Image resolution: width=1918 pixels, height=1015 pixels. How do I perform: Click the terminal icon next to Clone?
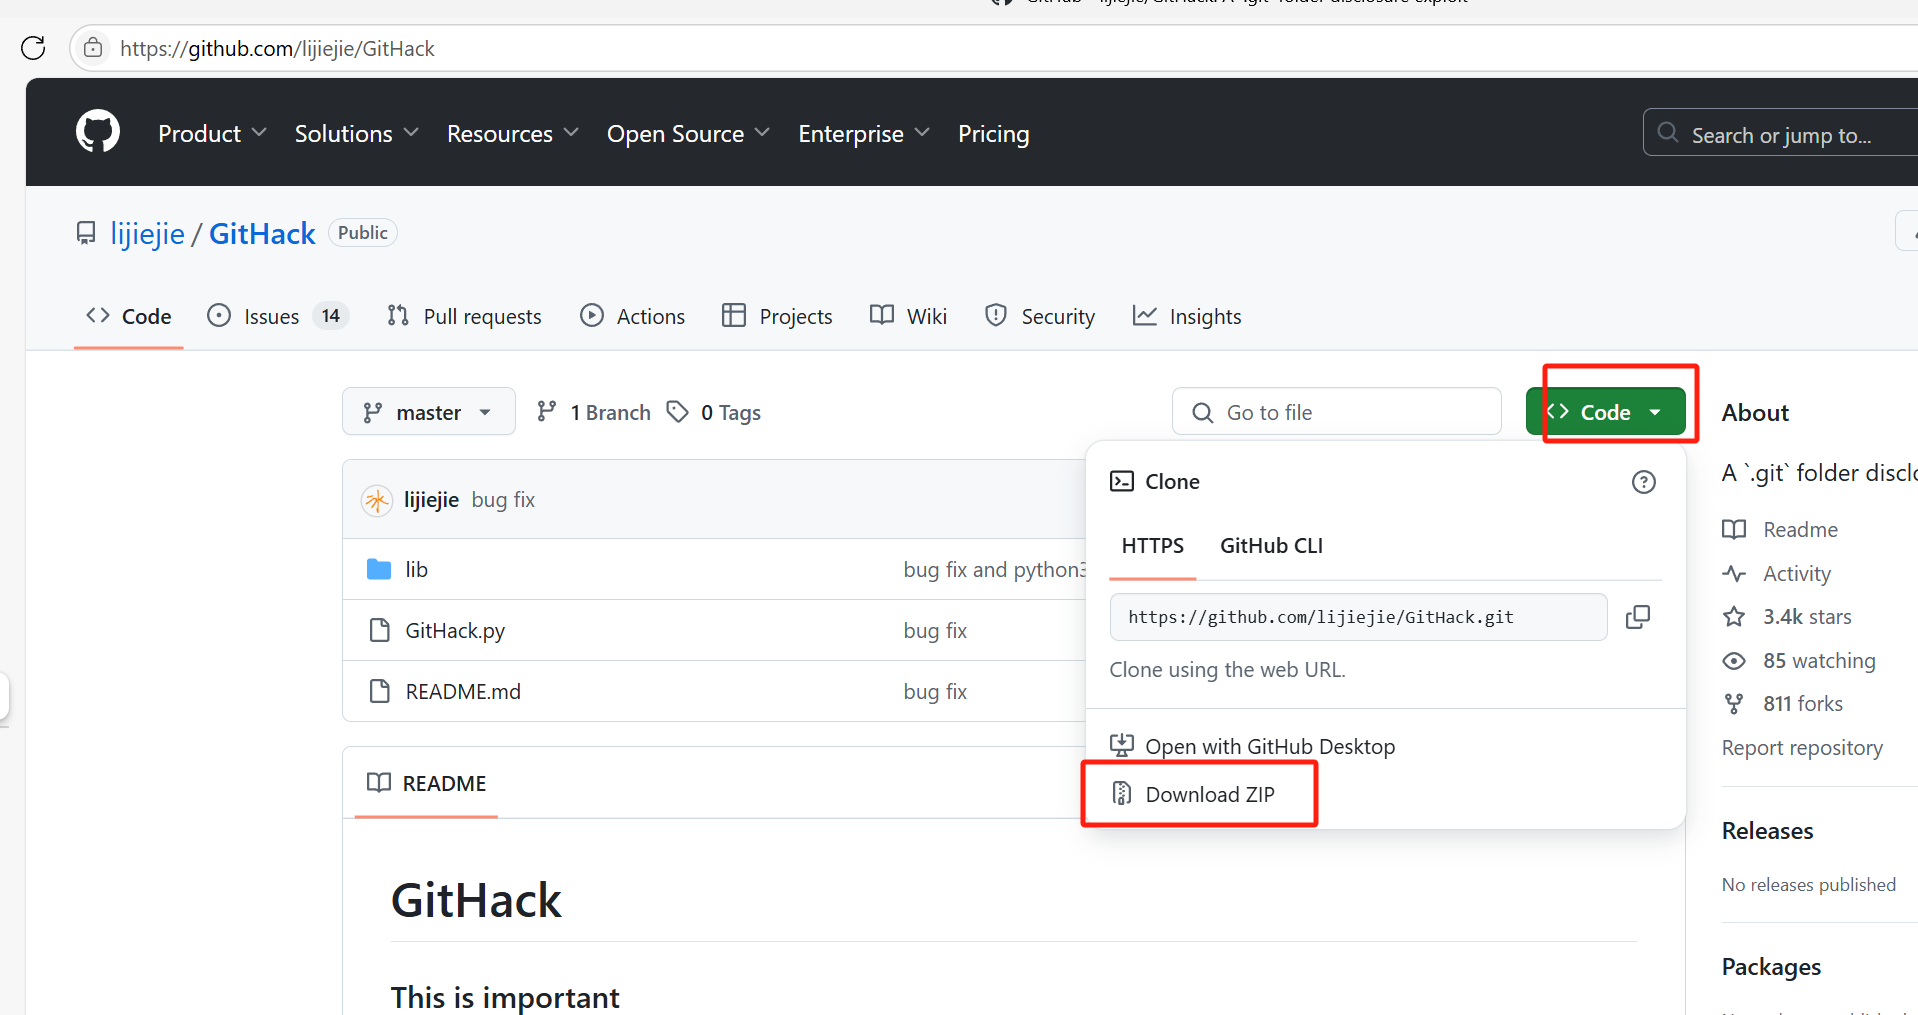[1122, 481]
